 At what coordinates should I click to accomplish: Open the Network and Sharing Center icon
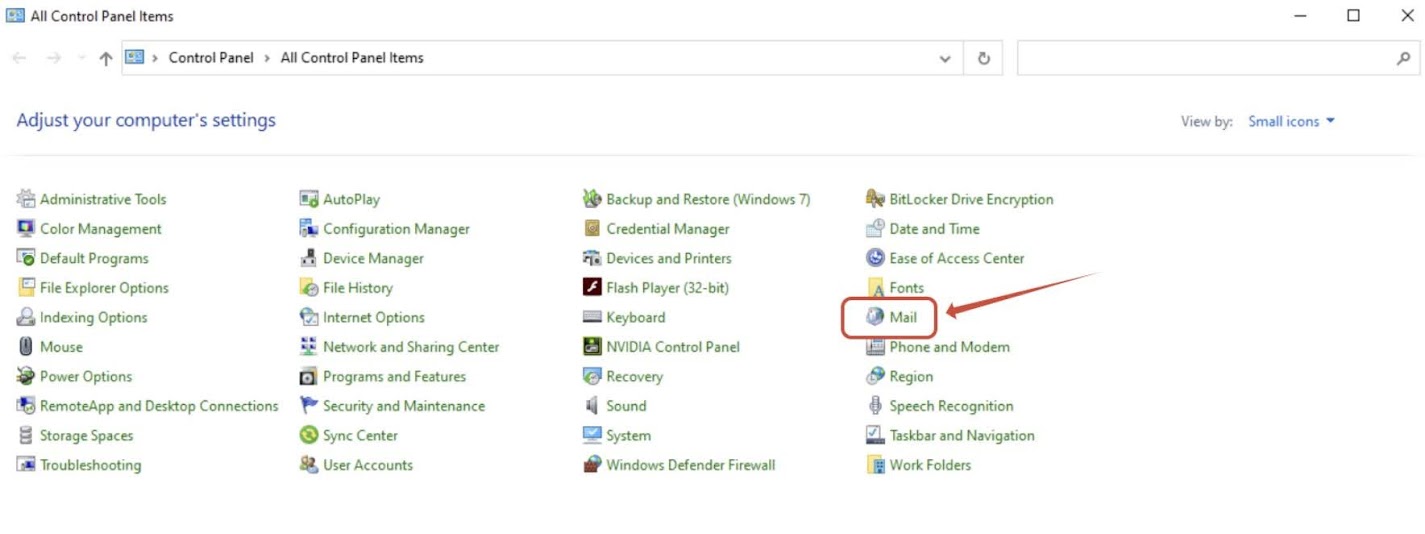click(309, 346)
